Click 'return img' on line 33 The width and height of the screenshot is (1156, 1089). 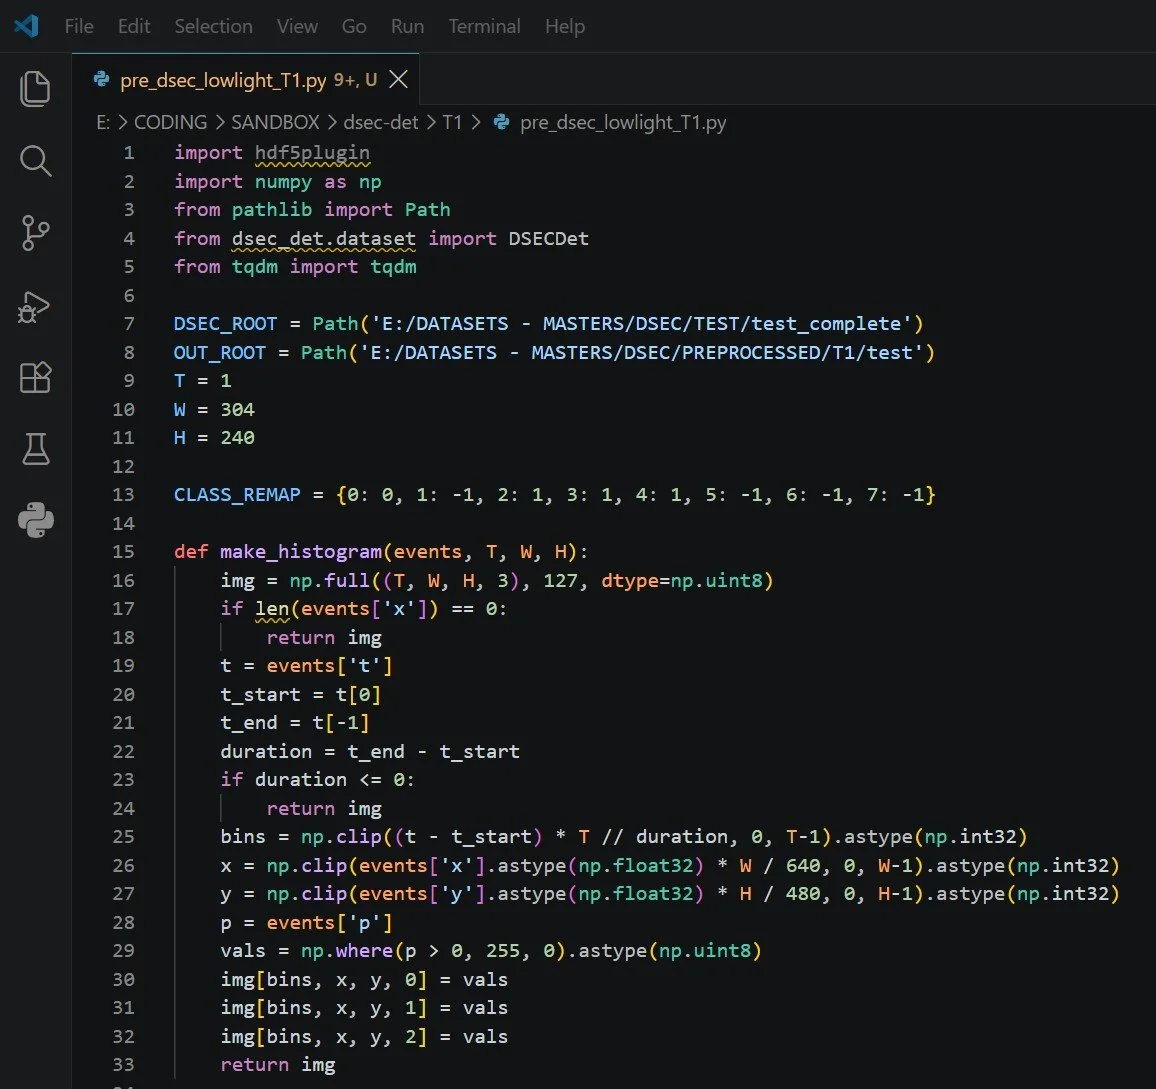(277, 1065)
